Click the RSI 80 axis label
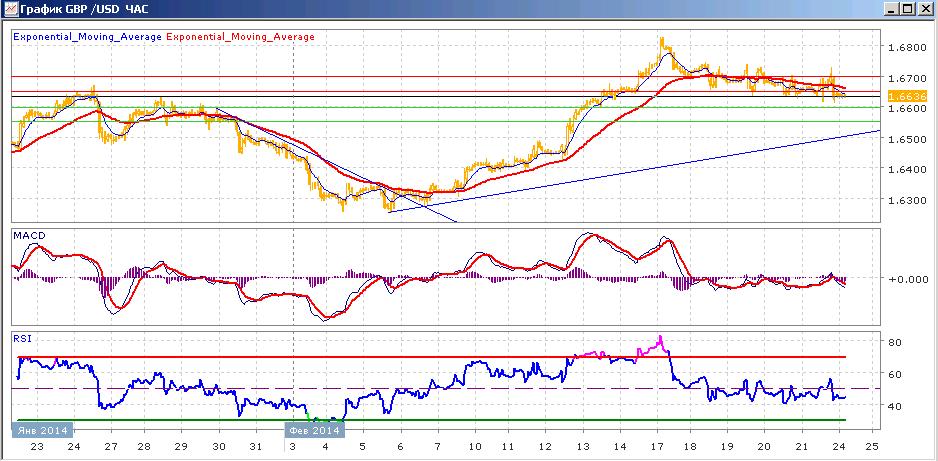 coord(896,343)
